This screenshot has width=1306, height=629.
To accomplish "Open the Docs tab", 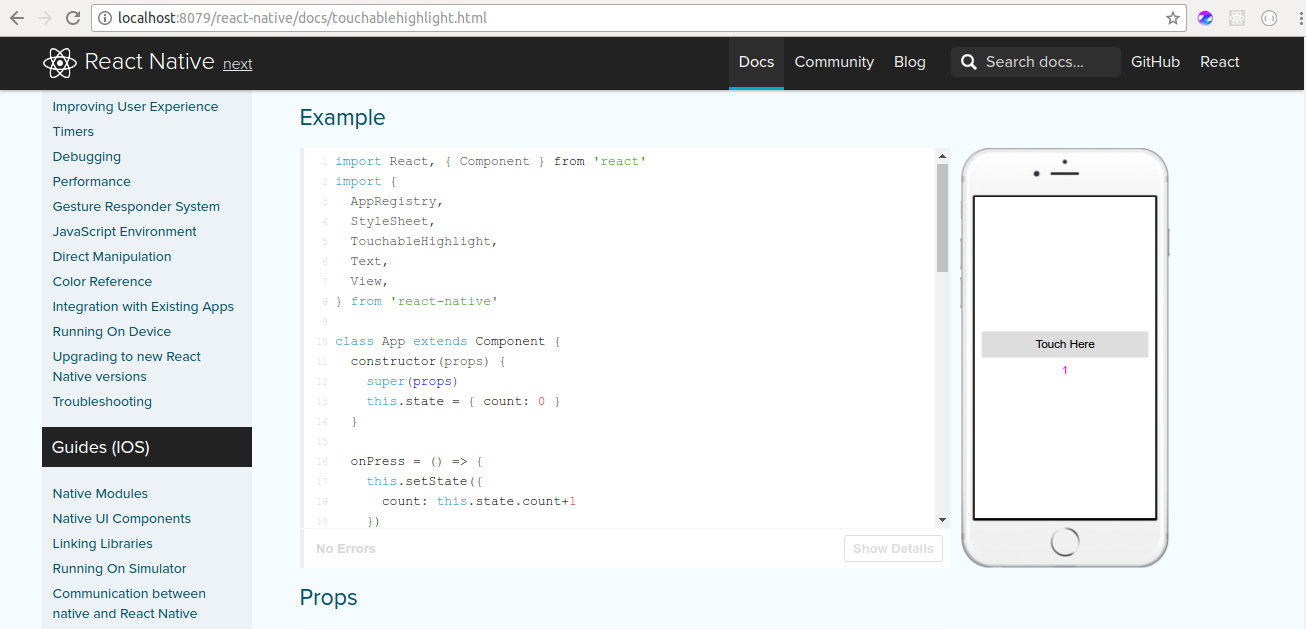I will 756,62.
